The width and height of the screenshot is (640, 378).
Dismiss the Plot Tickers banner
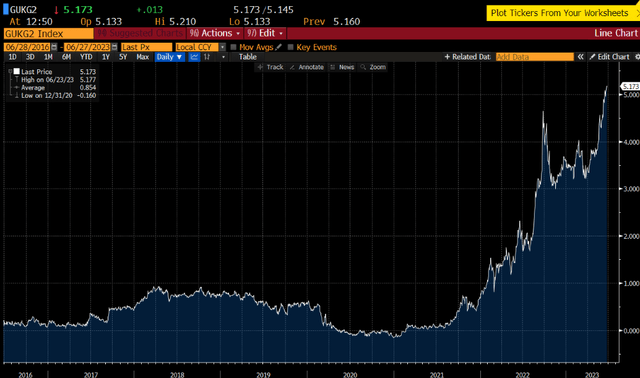tap(638, 13)
